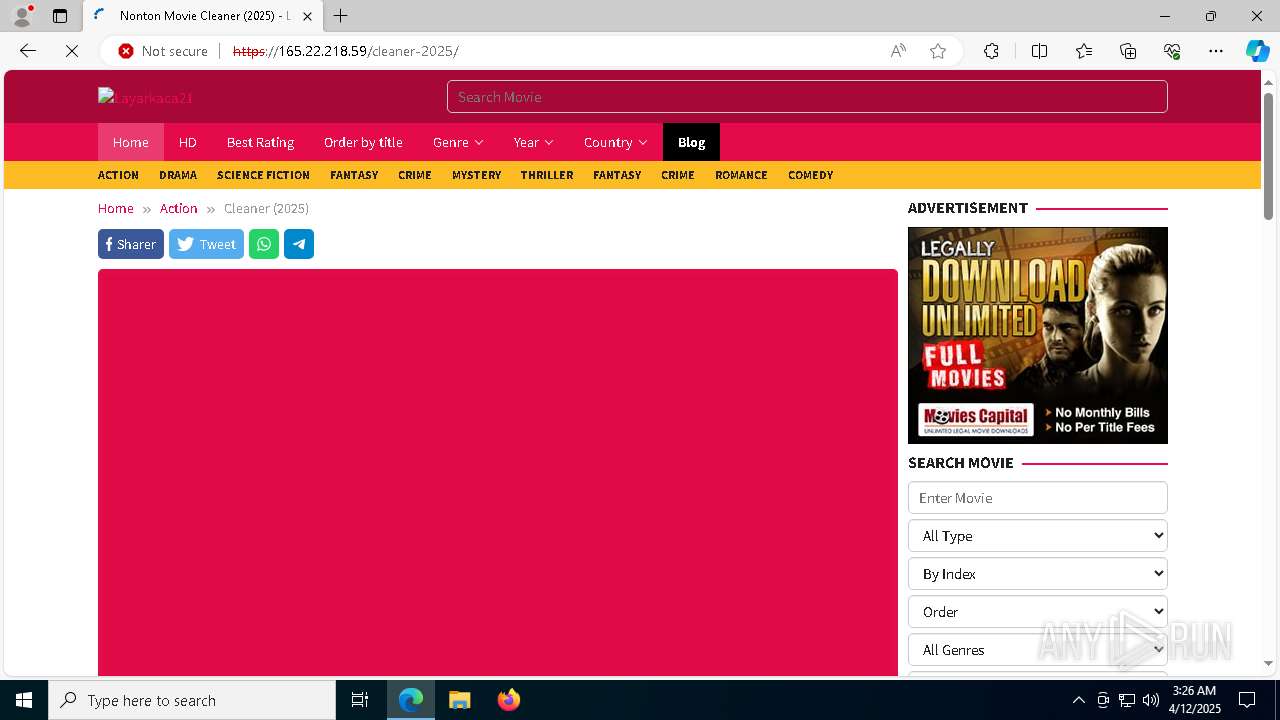This screenshot has width=1280, height=720.
Task: Open Microsoft Edge from the taskbar
Action: pyautogui.click(x=411, y=700)
